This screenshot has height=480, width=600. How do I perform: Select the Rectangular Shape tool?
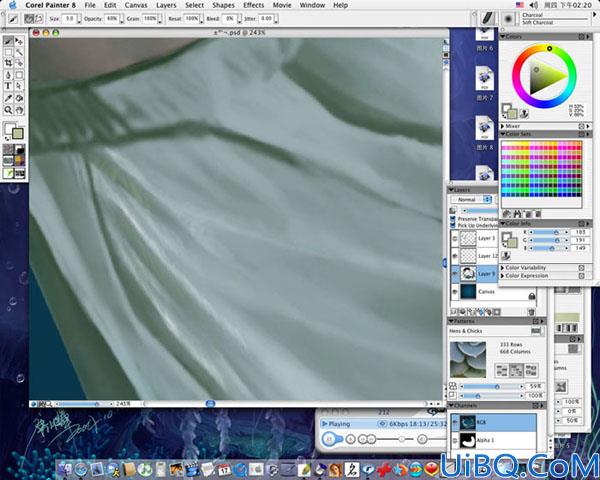(x=19, y=75)
